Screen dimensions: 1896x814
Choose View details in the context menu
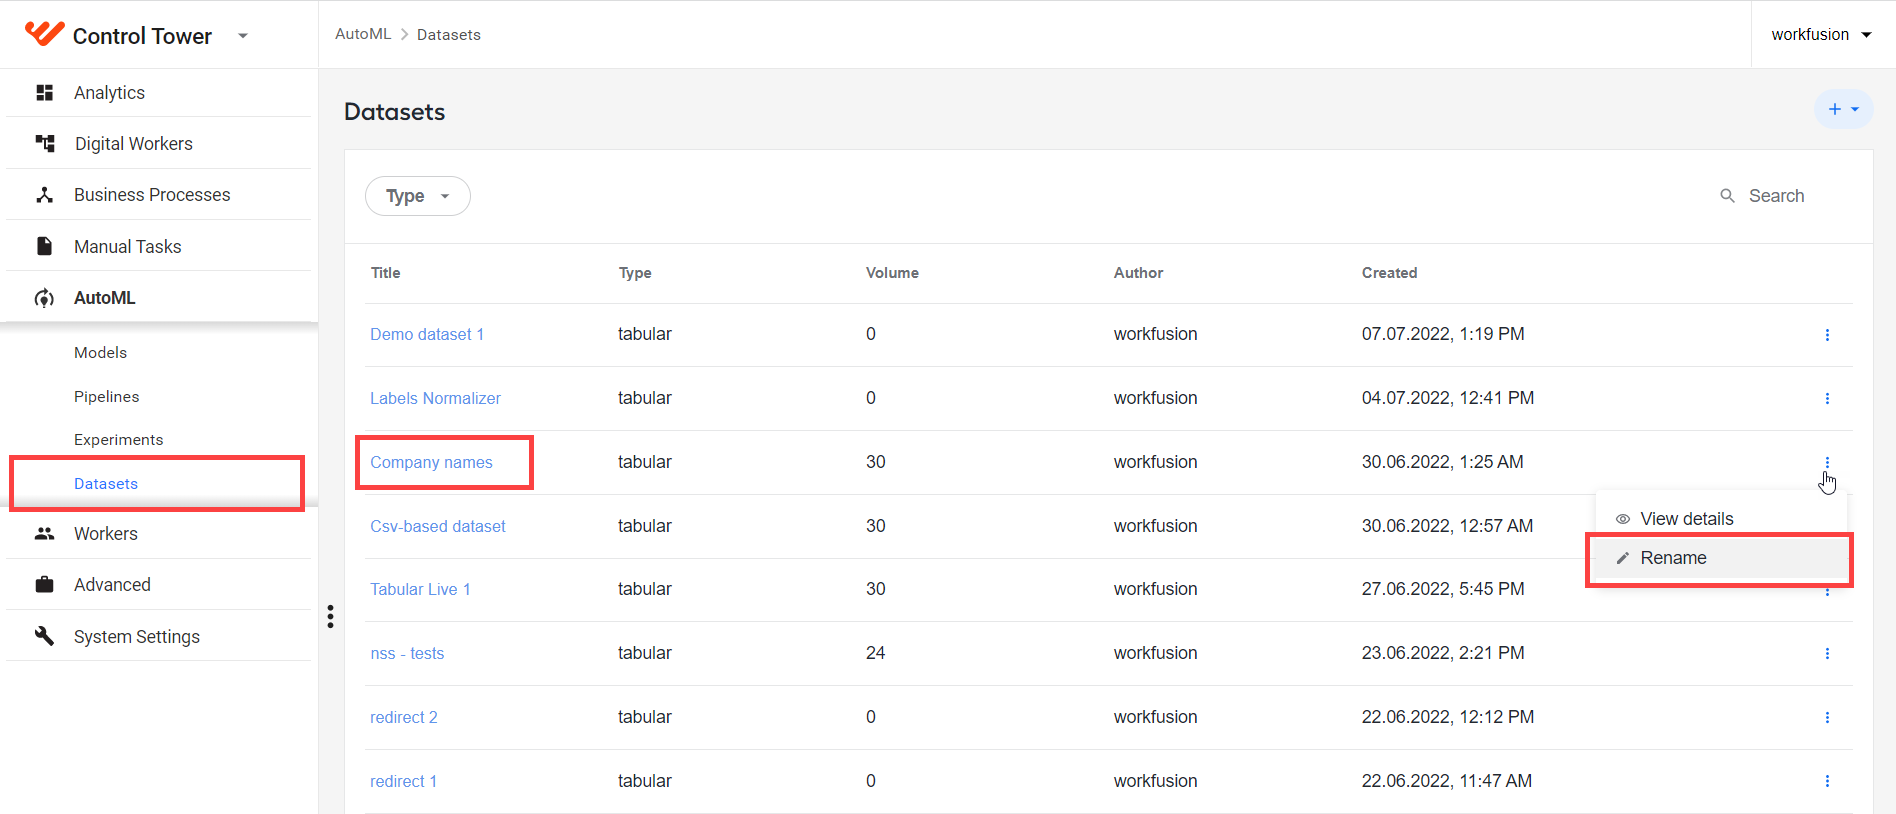[1720, 519]
